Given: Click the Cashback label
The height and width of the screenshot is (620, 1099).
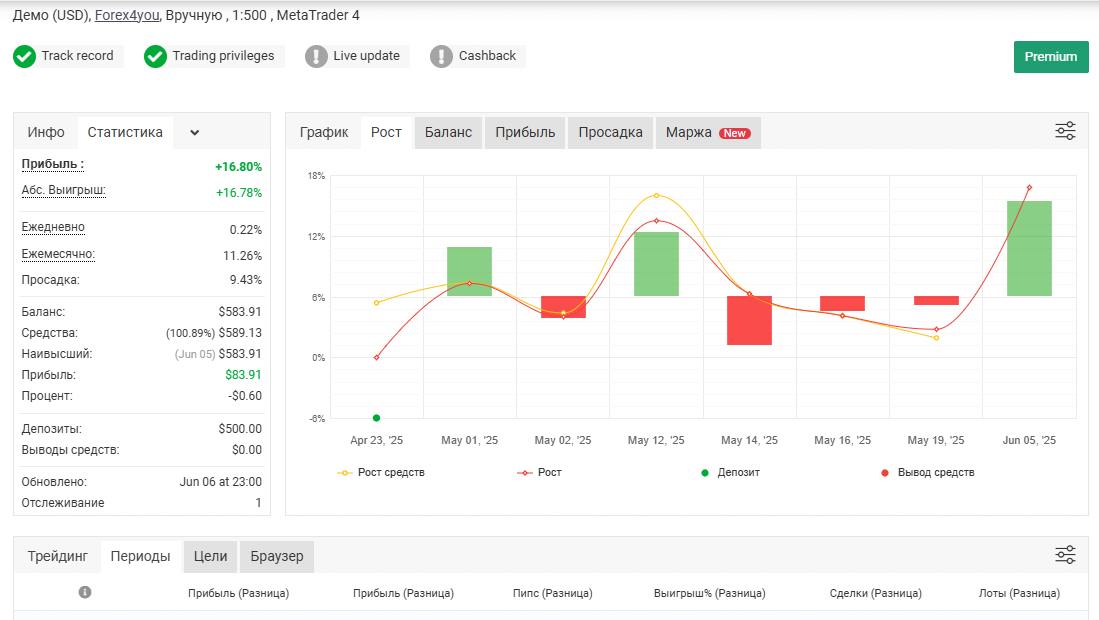Looking at the screenshot, I should tap(487, 55).
